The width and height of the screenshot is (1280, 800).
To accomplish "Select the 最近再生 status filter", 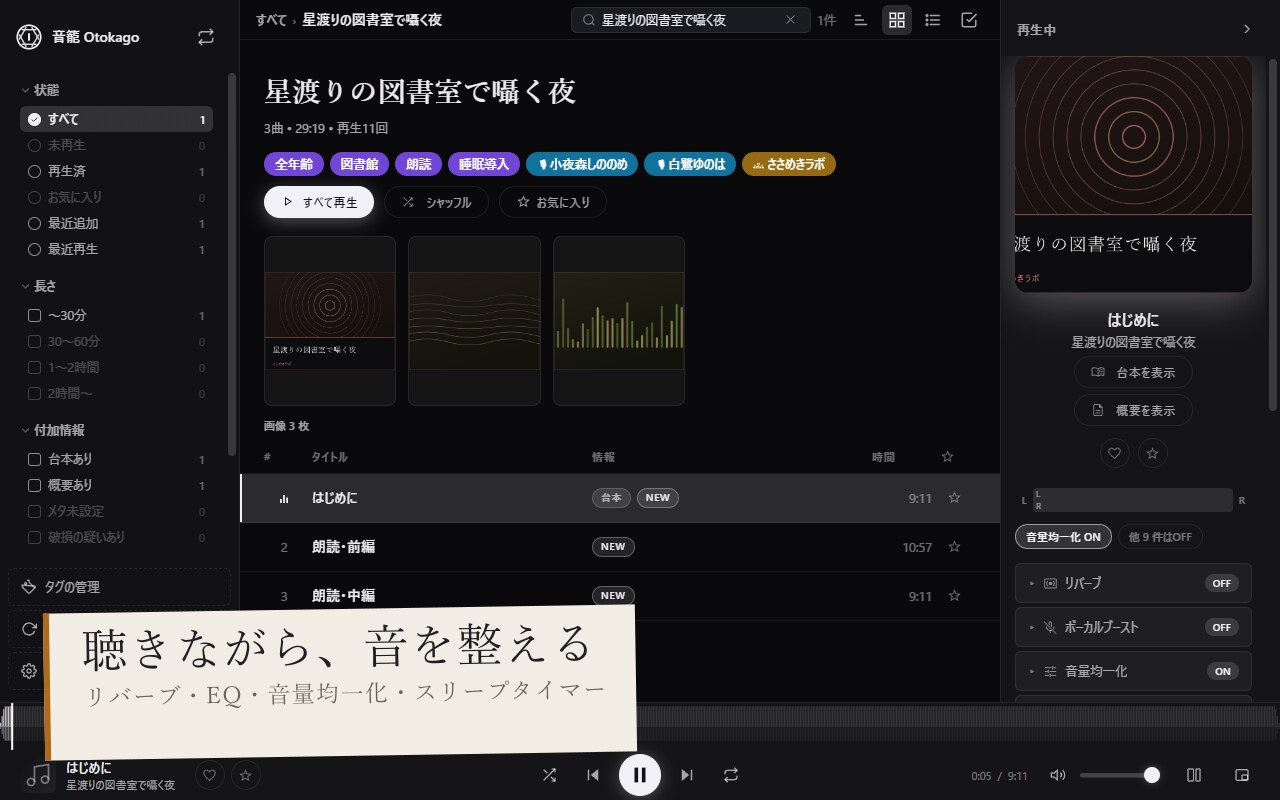I will point(116,249).
